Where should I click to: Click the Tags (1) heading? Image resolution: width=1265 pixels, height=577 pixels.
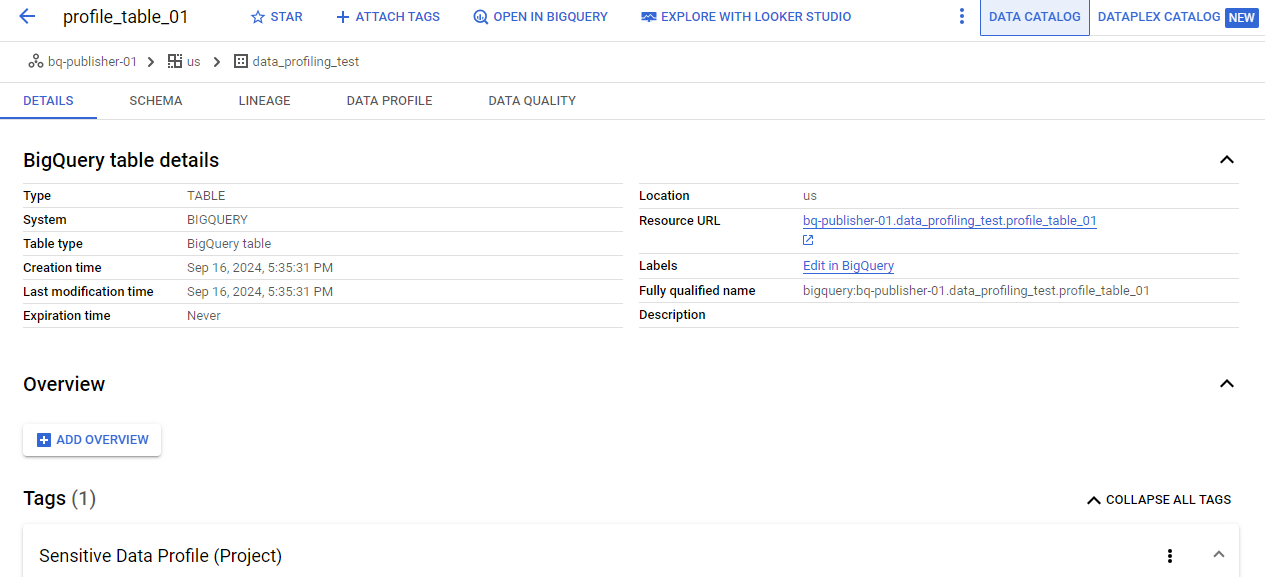click(x=59, y=498)
